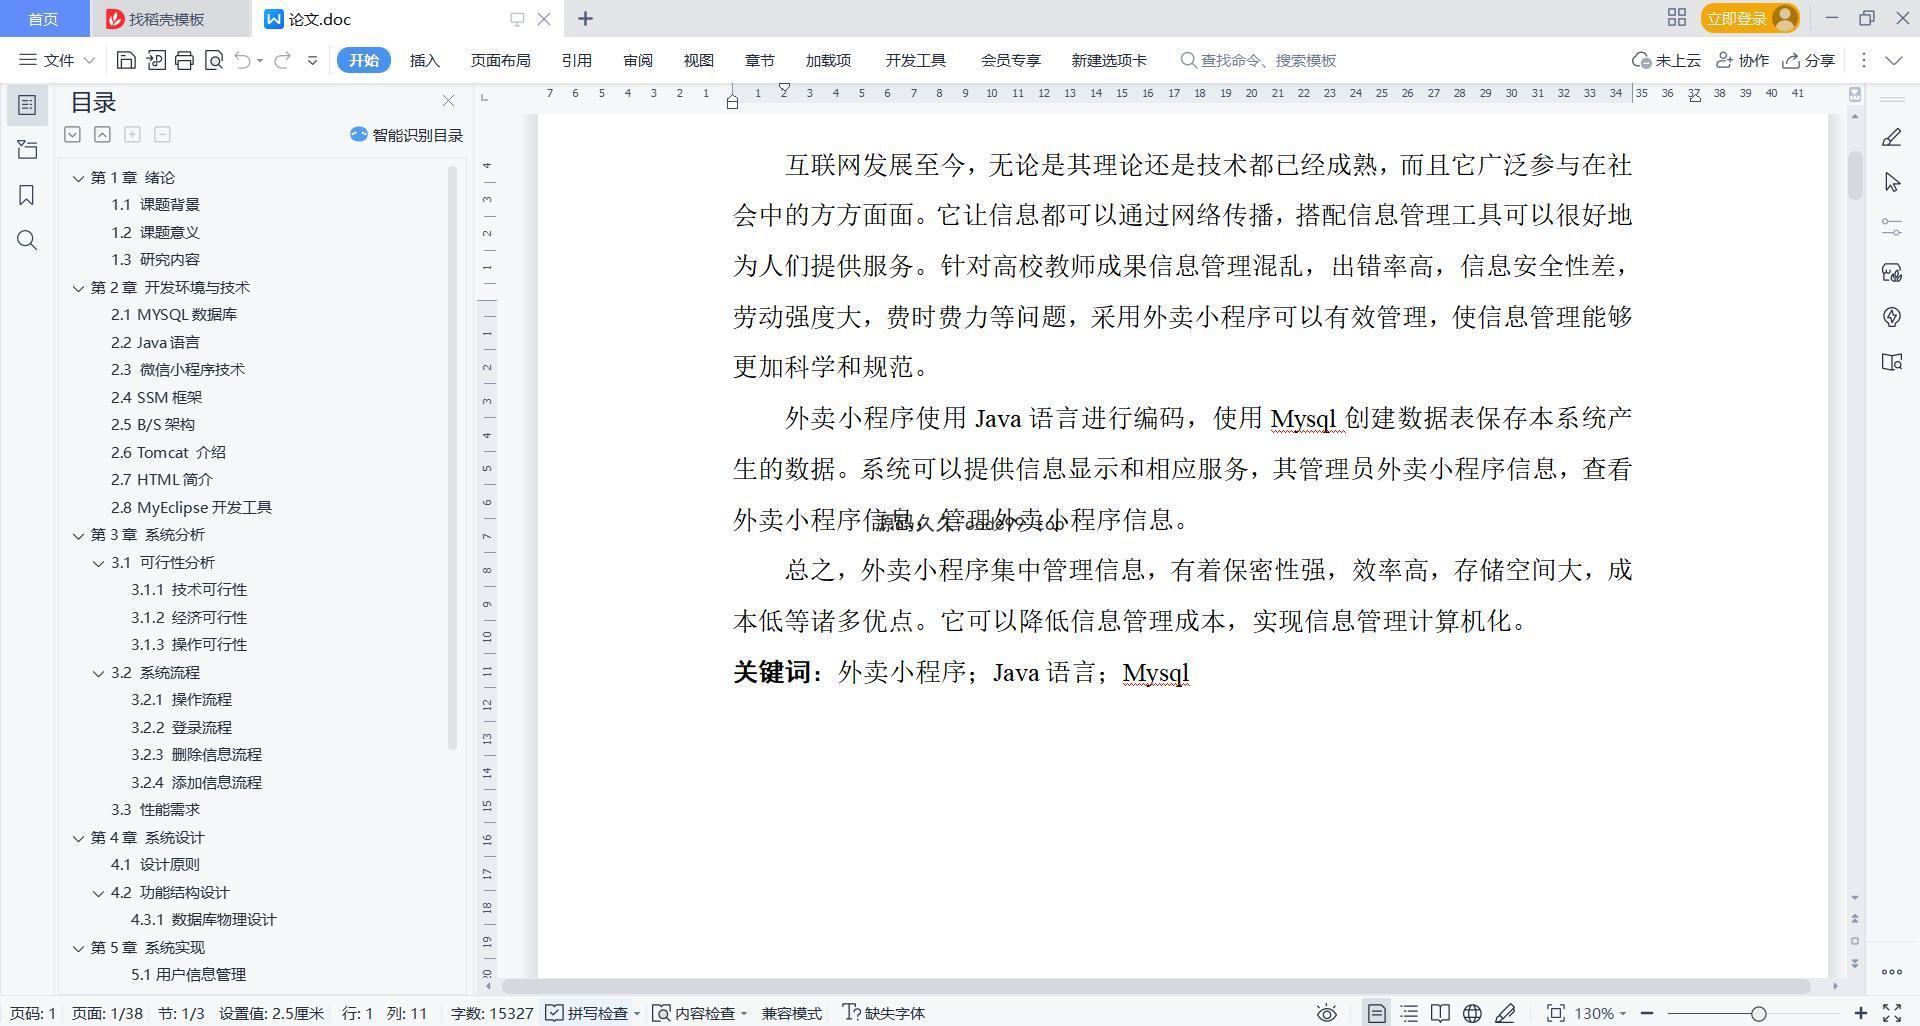Click 智能识别目录 button
The width and height of the screenshot is (1920, 1026).
click(x=406, y=135)
